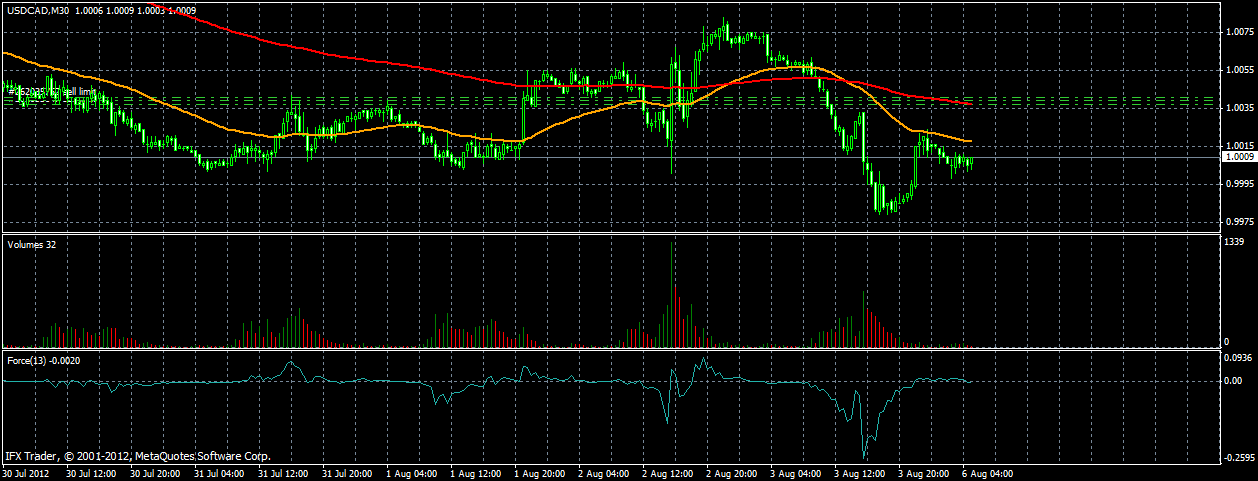Click the tallest volume bar at 2 Aug 12:00
This screenshot has width=1258, height=481.
671,294
